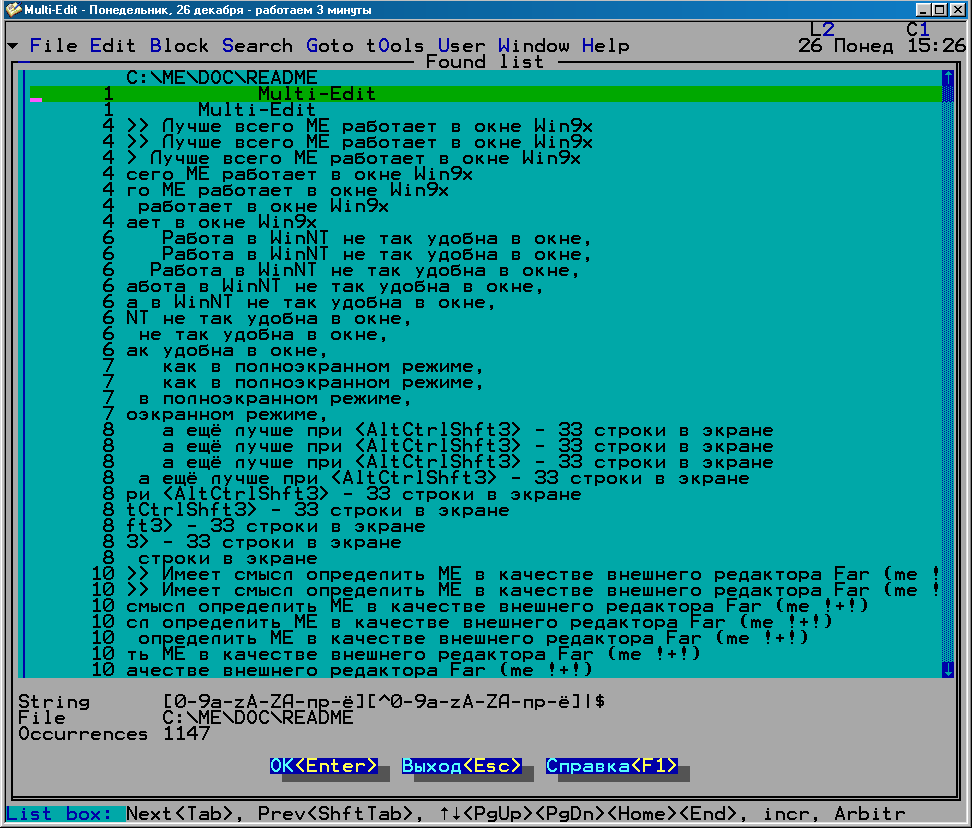The width and height of the screenshot is (972, 828).
Task: Click the Occurrences count 1147
Action: coord(186,734)
